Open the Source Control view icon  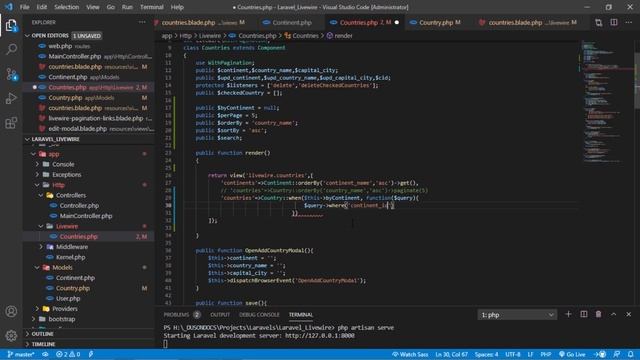coord(11,74)
